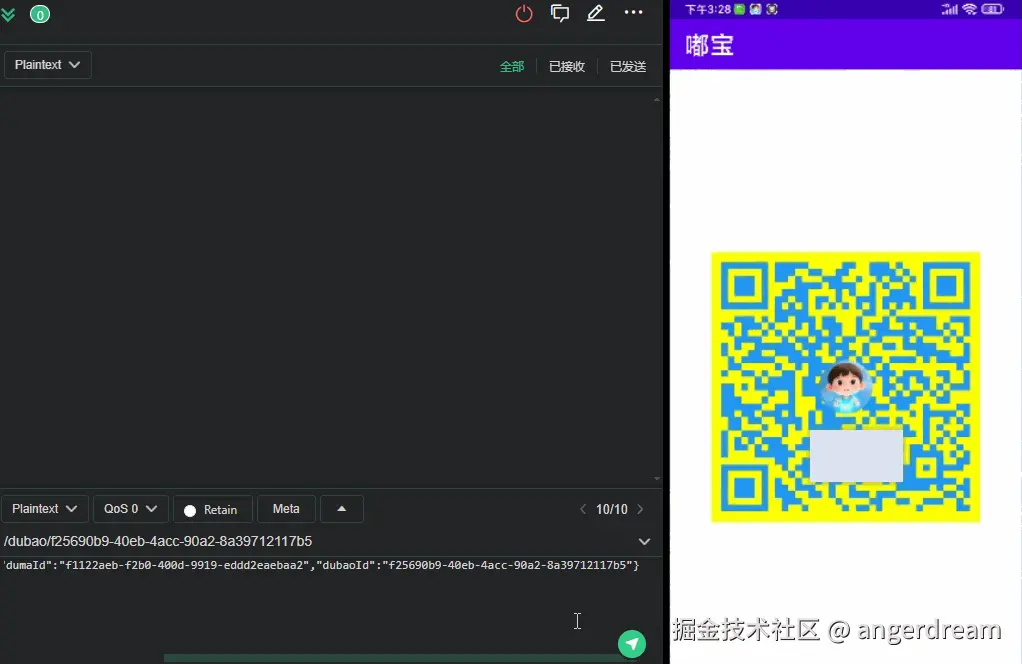
Task: Open the new window icon in toolbar
Action: (560, 14)
